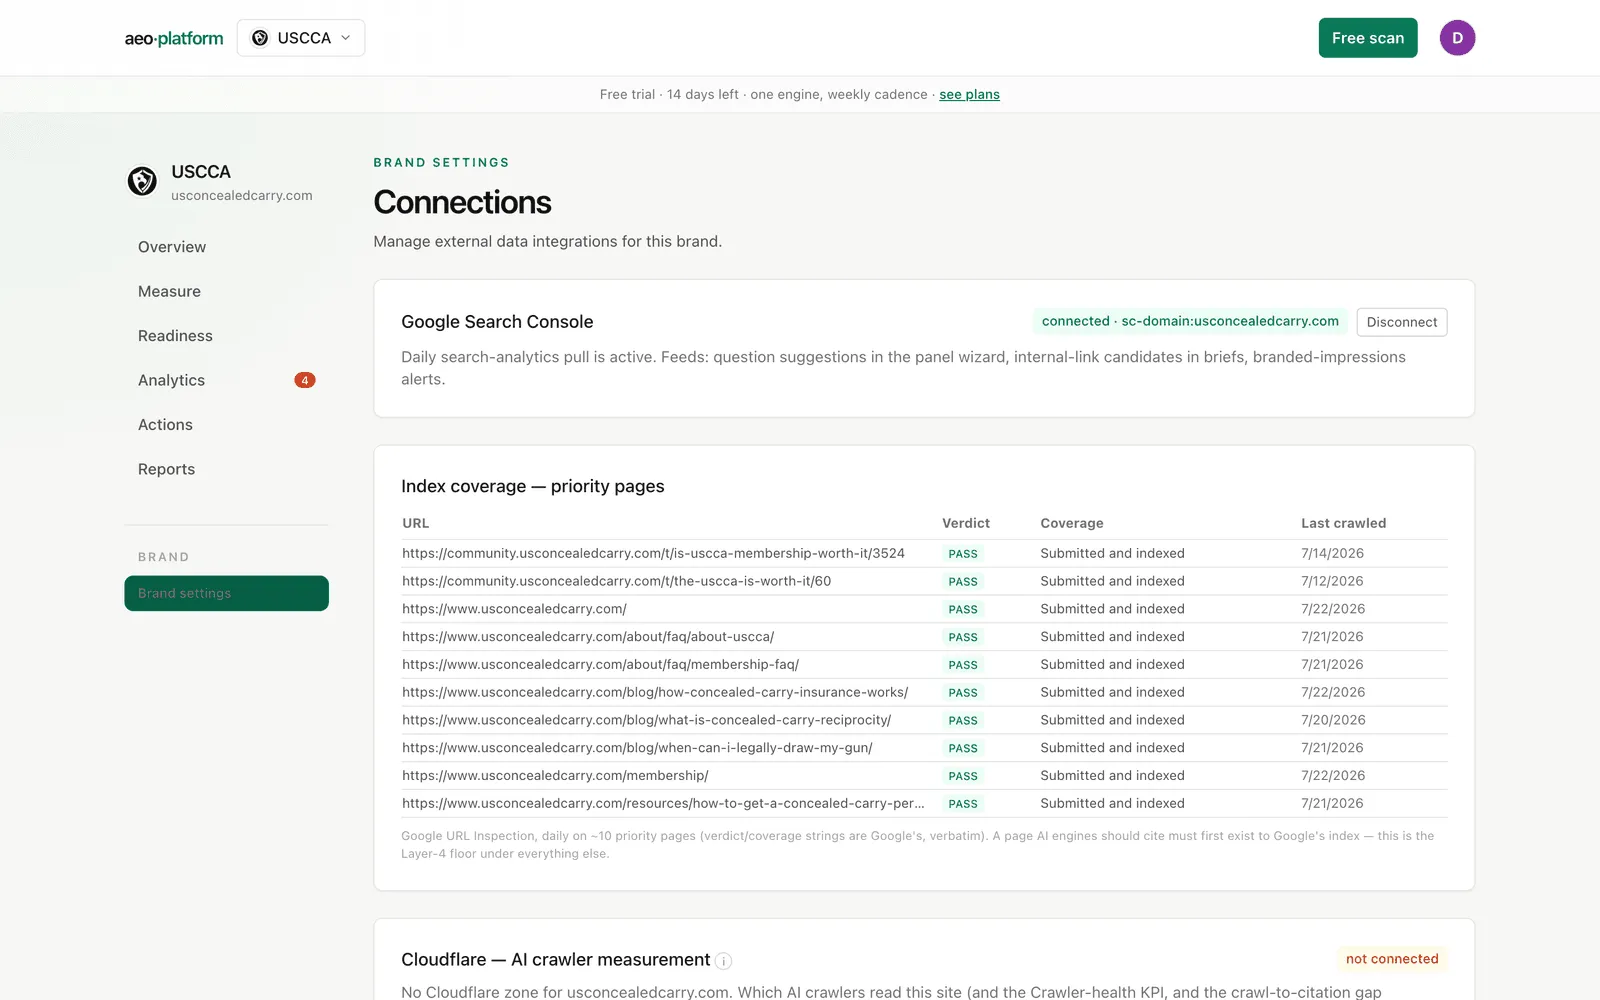
Task: Click the Disconnect button for Search Console
Action: 1401,322
